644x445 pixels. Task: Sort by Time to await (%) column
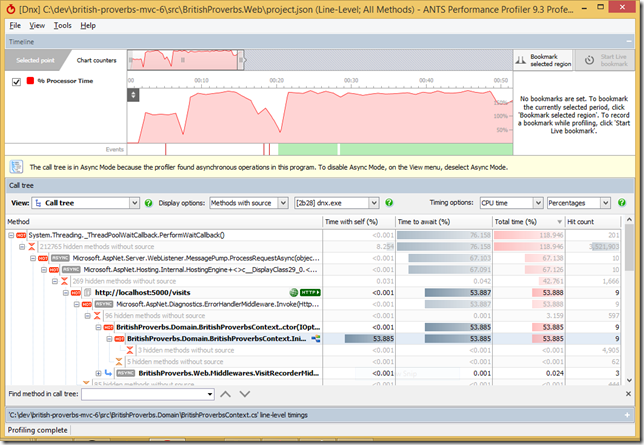click(x=444, y=222)
